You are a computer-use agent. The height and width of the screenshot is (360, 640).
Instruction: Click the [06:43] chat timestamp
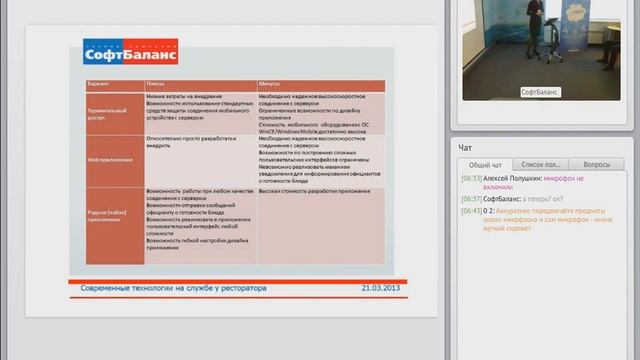pyautogui.click(x=471, y=211)
